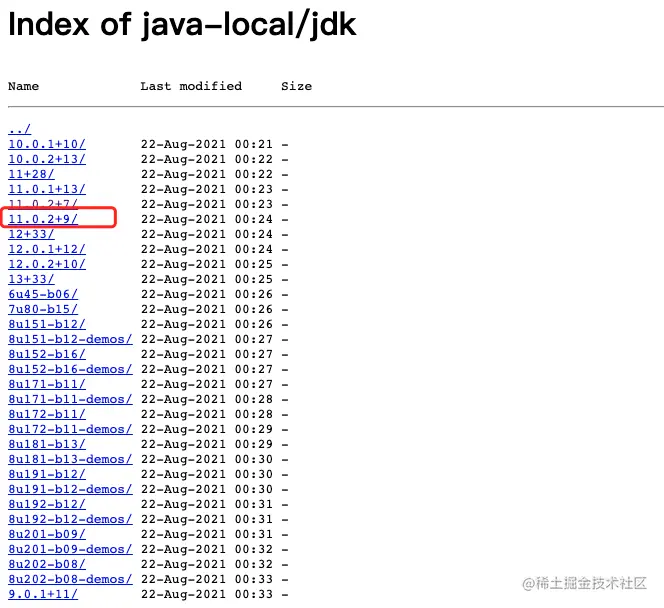
Task: Open the 13+33/ directory link
Action: click(31, 279)
